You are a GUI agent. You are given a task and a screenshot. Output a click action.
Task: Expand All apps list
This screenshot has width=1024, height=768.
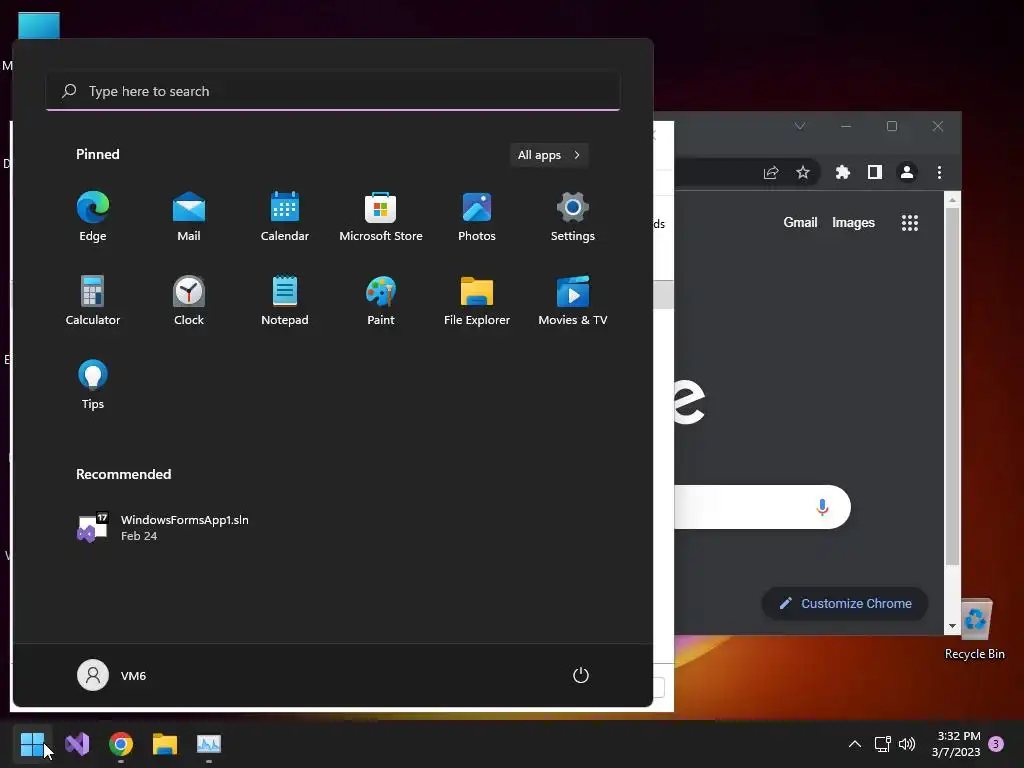point(549,155)
